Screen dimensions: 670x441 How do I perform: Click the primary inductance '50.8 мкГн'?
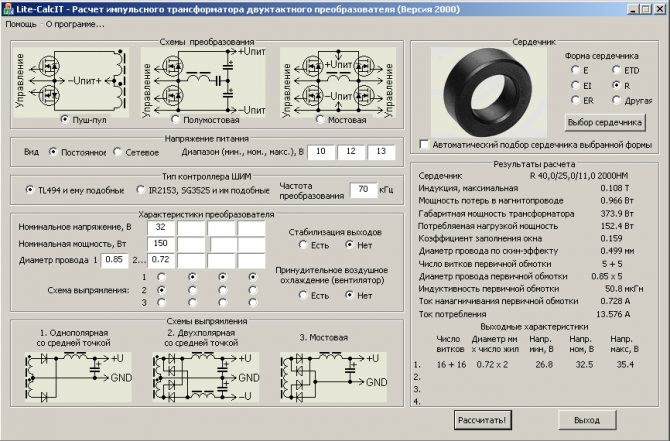624,288
